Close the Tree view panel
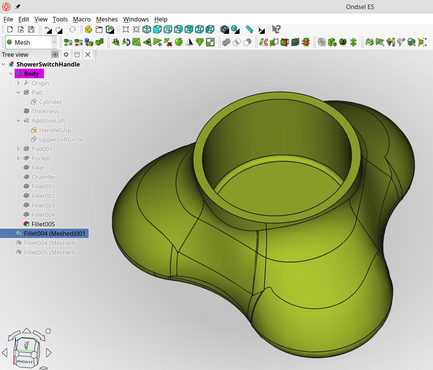The image size is (433, 370). pyautogui.click(x=88, y=54)
